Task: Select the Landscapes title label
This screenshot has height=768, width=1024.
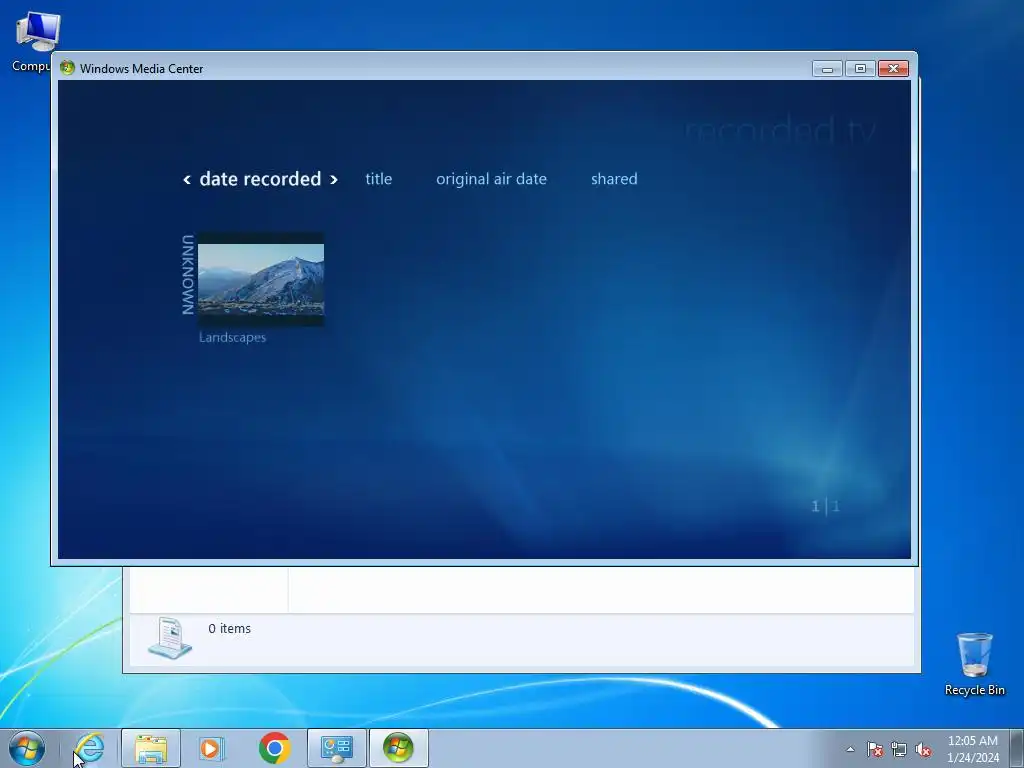Action: [x=232, y=338]
